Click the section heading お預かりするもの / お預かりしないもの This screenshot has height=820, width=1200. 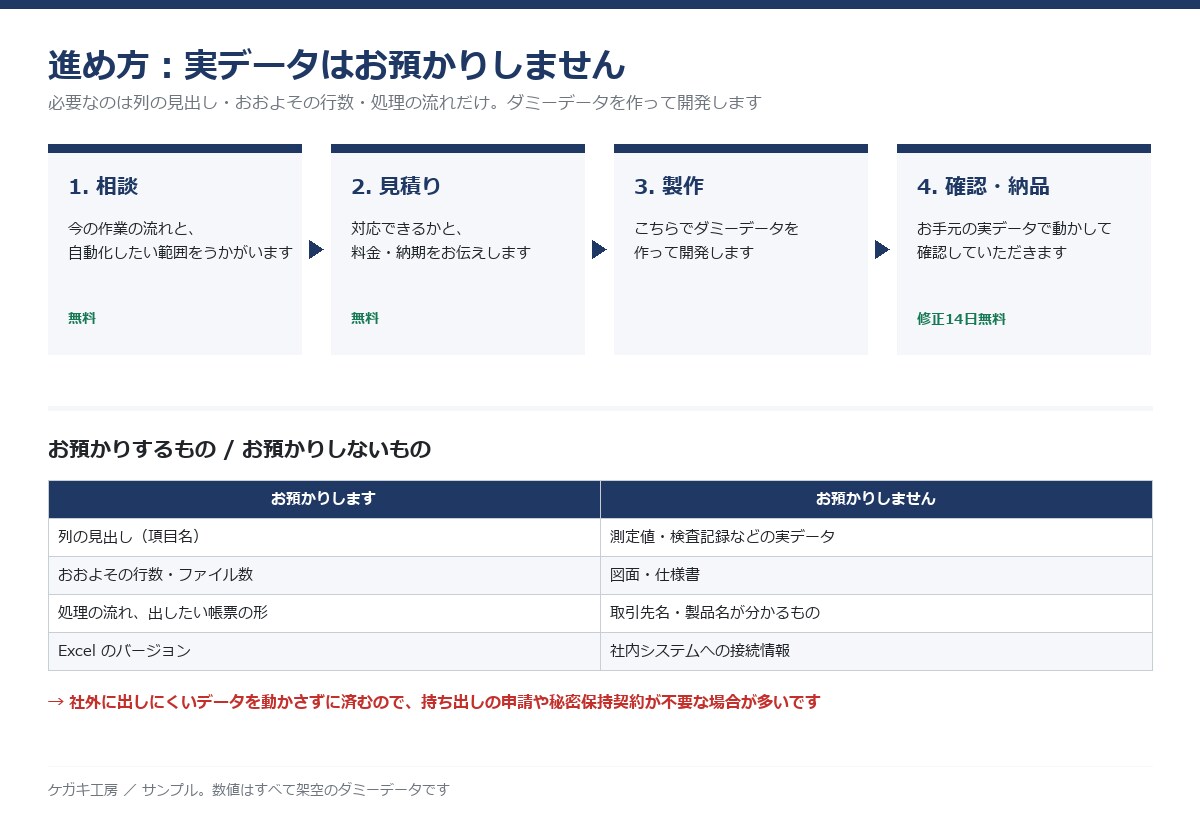coord(239,449)
